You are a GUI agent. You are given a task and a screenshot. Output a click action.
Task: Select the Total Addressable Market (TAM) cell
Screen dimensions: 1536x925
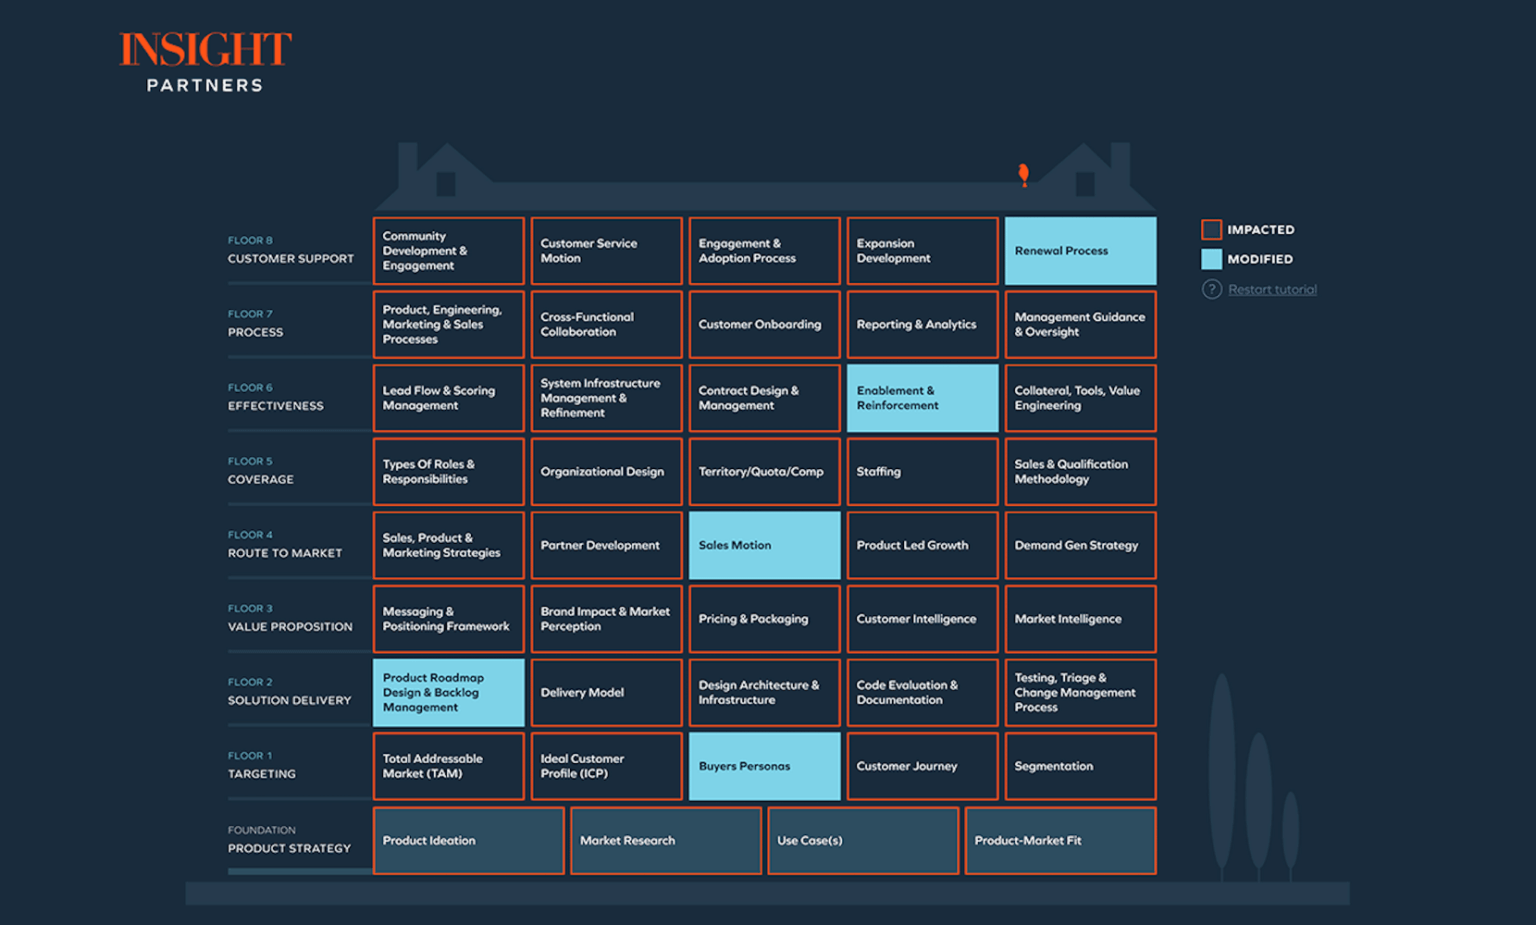coord(448,766)
